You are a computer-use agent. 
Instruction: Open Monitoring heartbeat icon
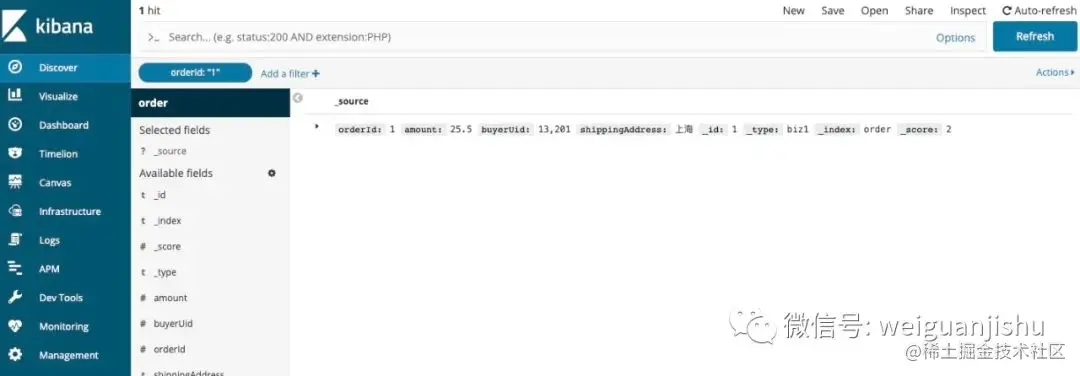click(x=15, y=326)
